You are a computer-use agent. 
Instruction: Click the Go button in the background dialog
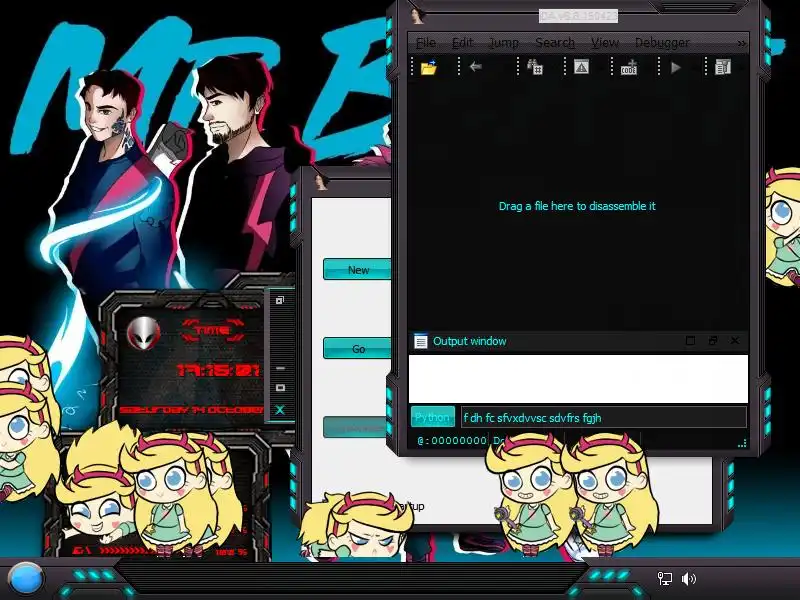357,349
